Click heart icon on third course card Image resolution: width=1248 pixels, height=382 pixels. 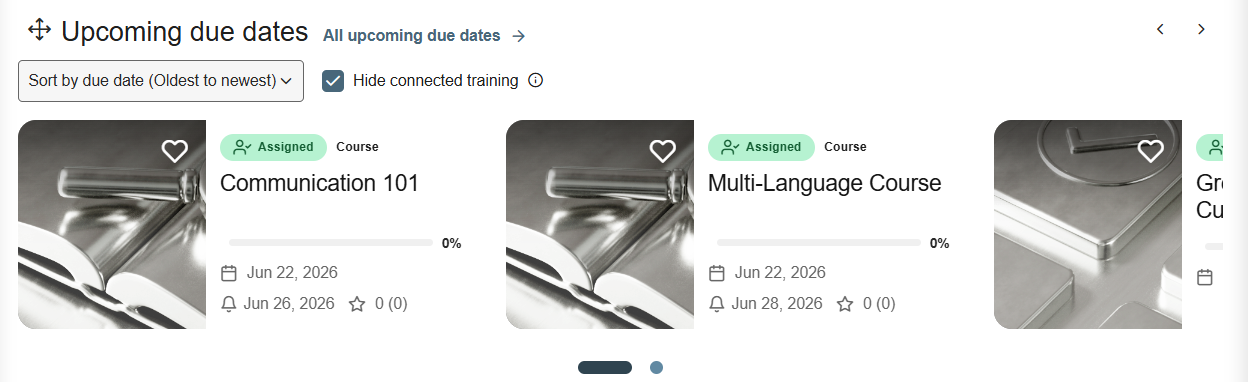point(1151,151)
